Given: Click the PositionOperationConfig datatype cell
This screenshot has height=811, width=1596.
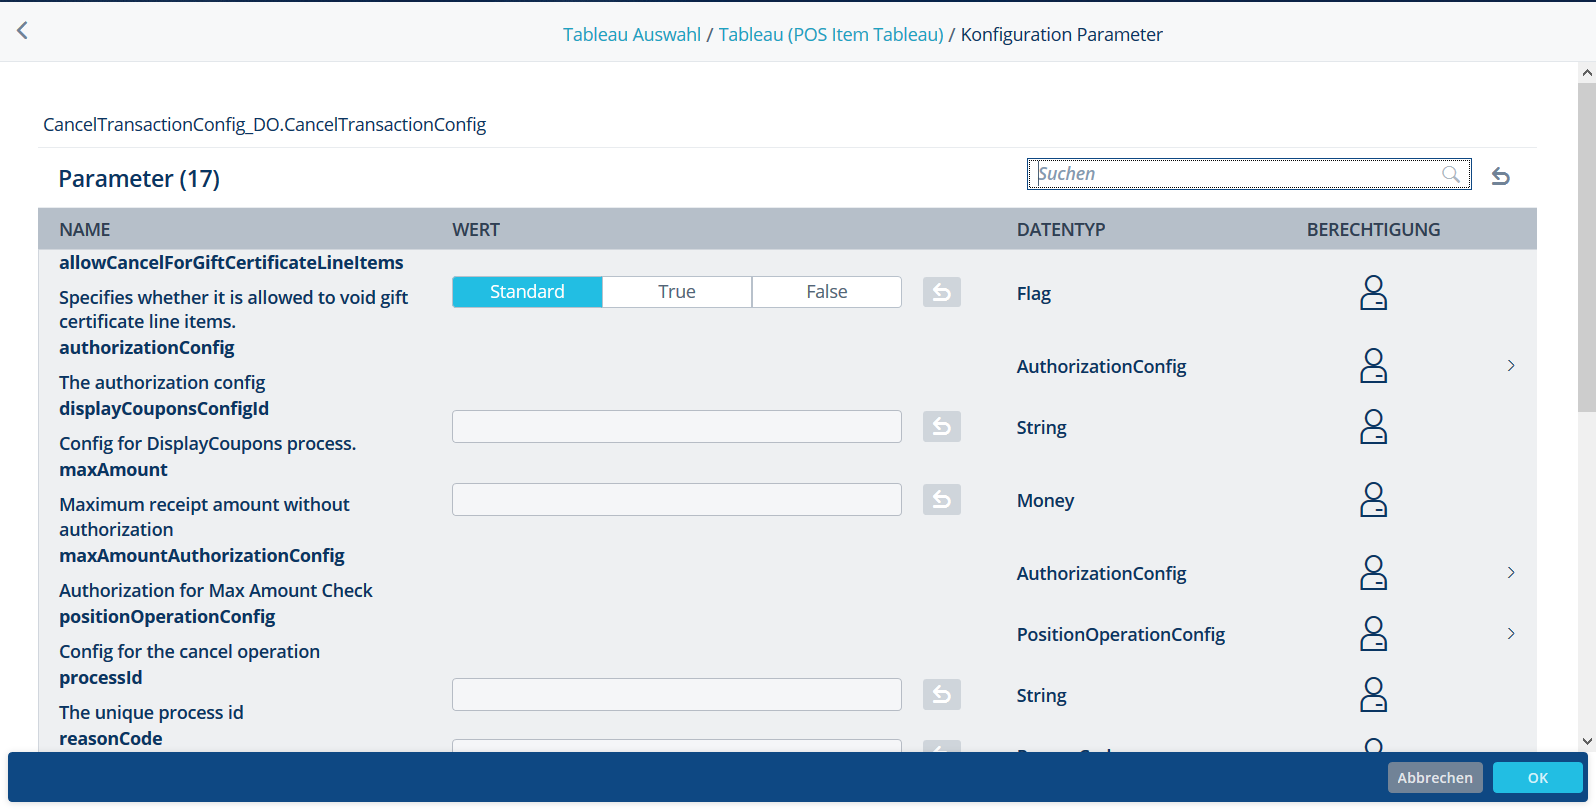Looking at the screenshot, I should pos(1121,635).
